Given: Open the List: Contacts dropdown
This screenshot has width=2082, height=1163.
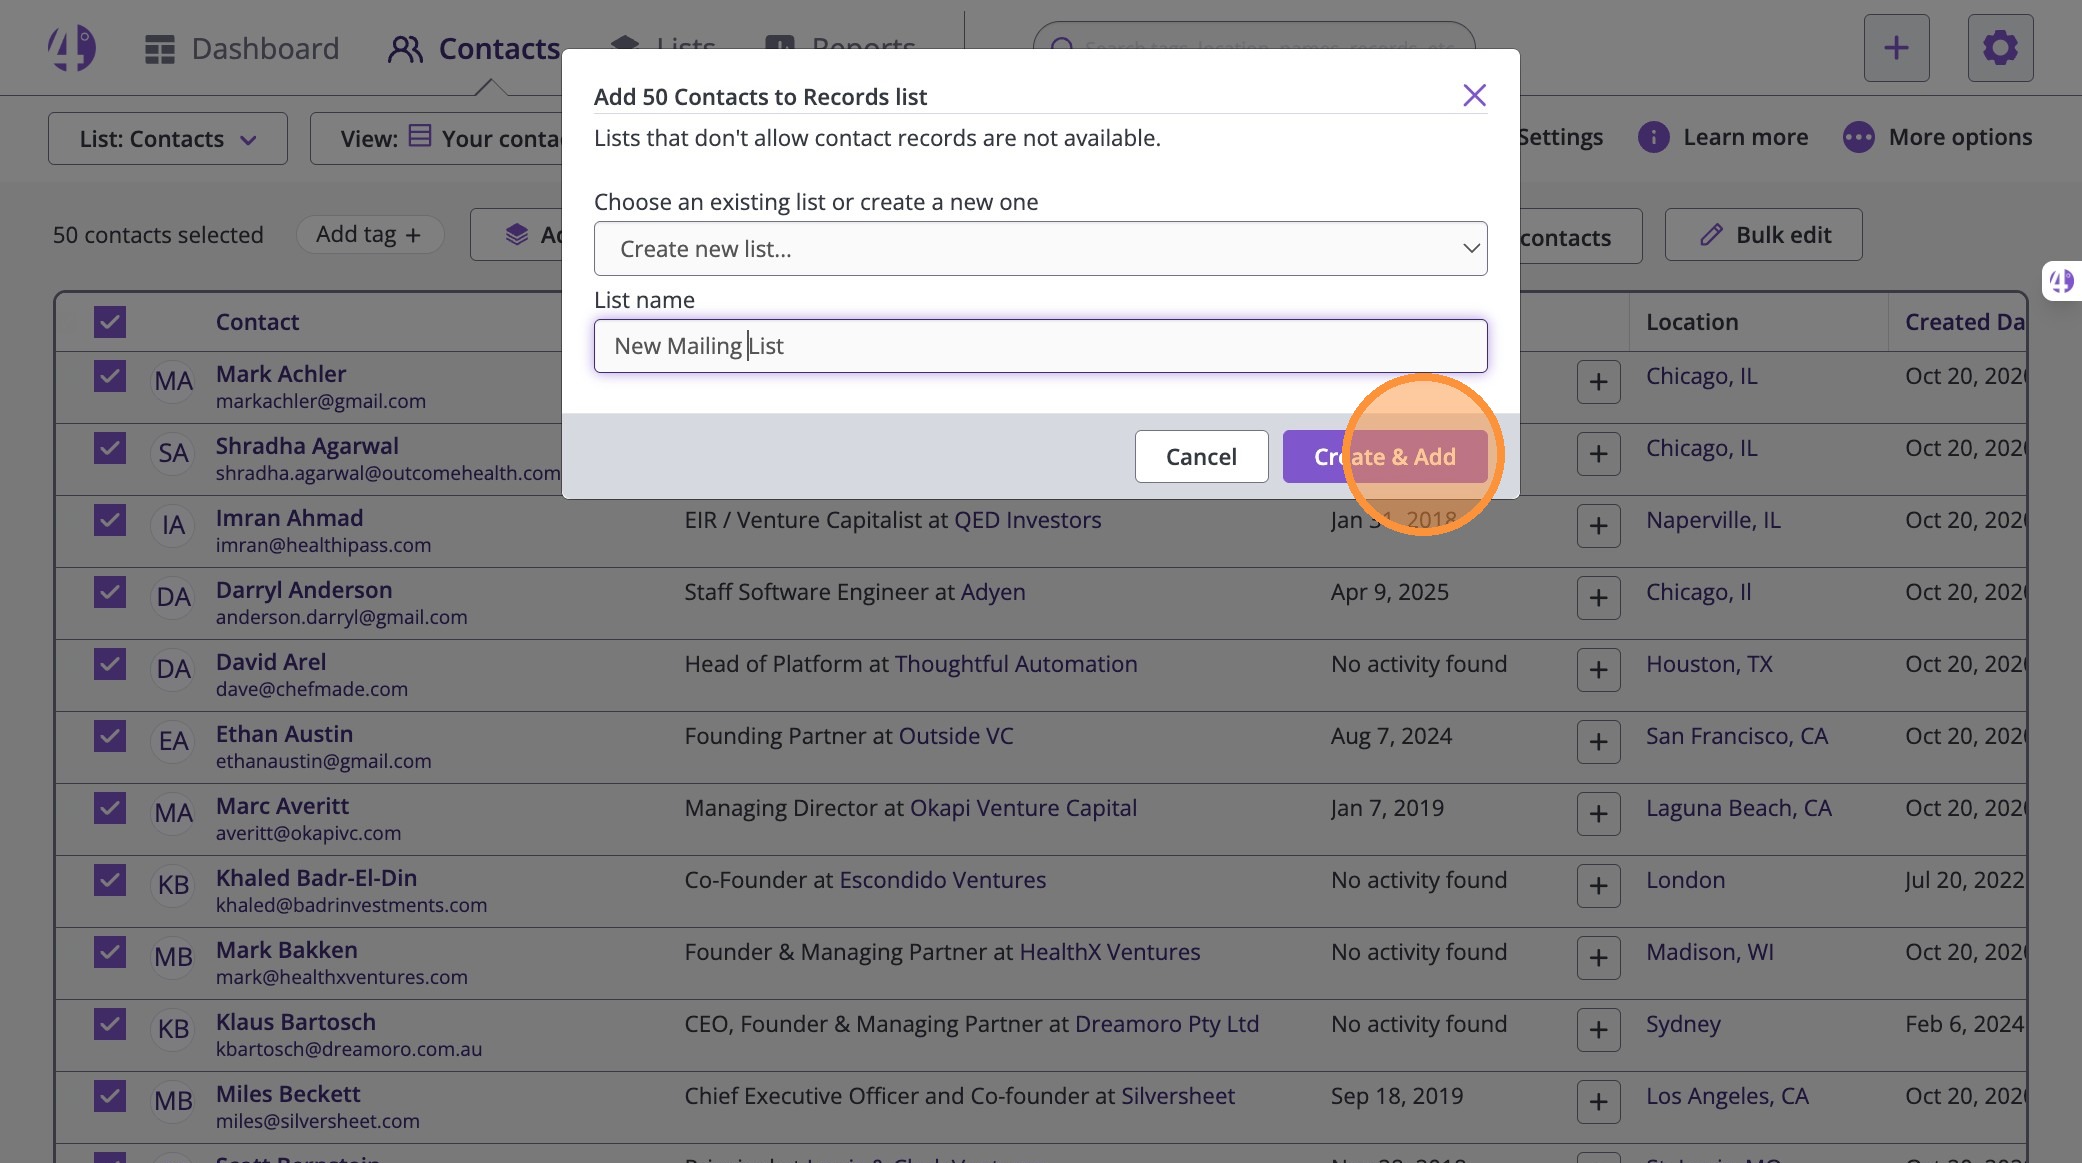Looking at the screenshot, I should click(x=168, y=139).
